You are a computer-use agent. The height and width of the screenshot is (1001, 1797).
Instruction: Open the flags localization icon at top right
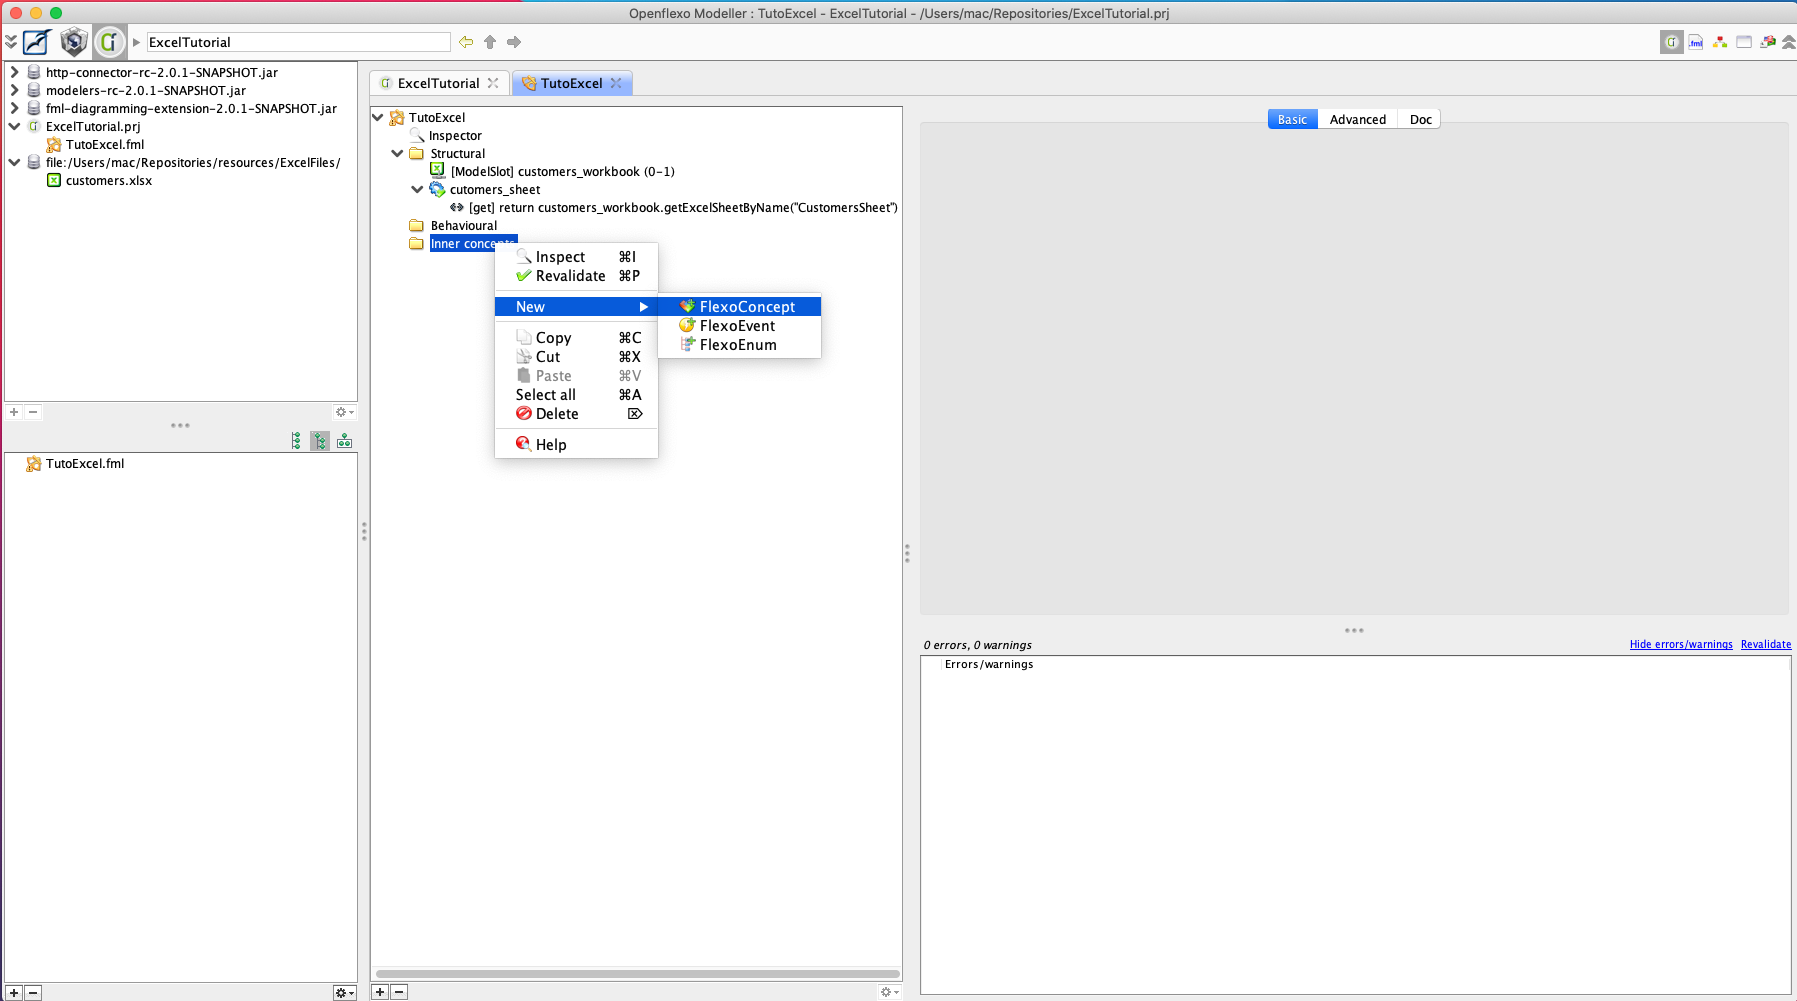coord(1768,42)
